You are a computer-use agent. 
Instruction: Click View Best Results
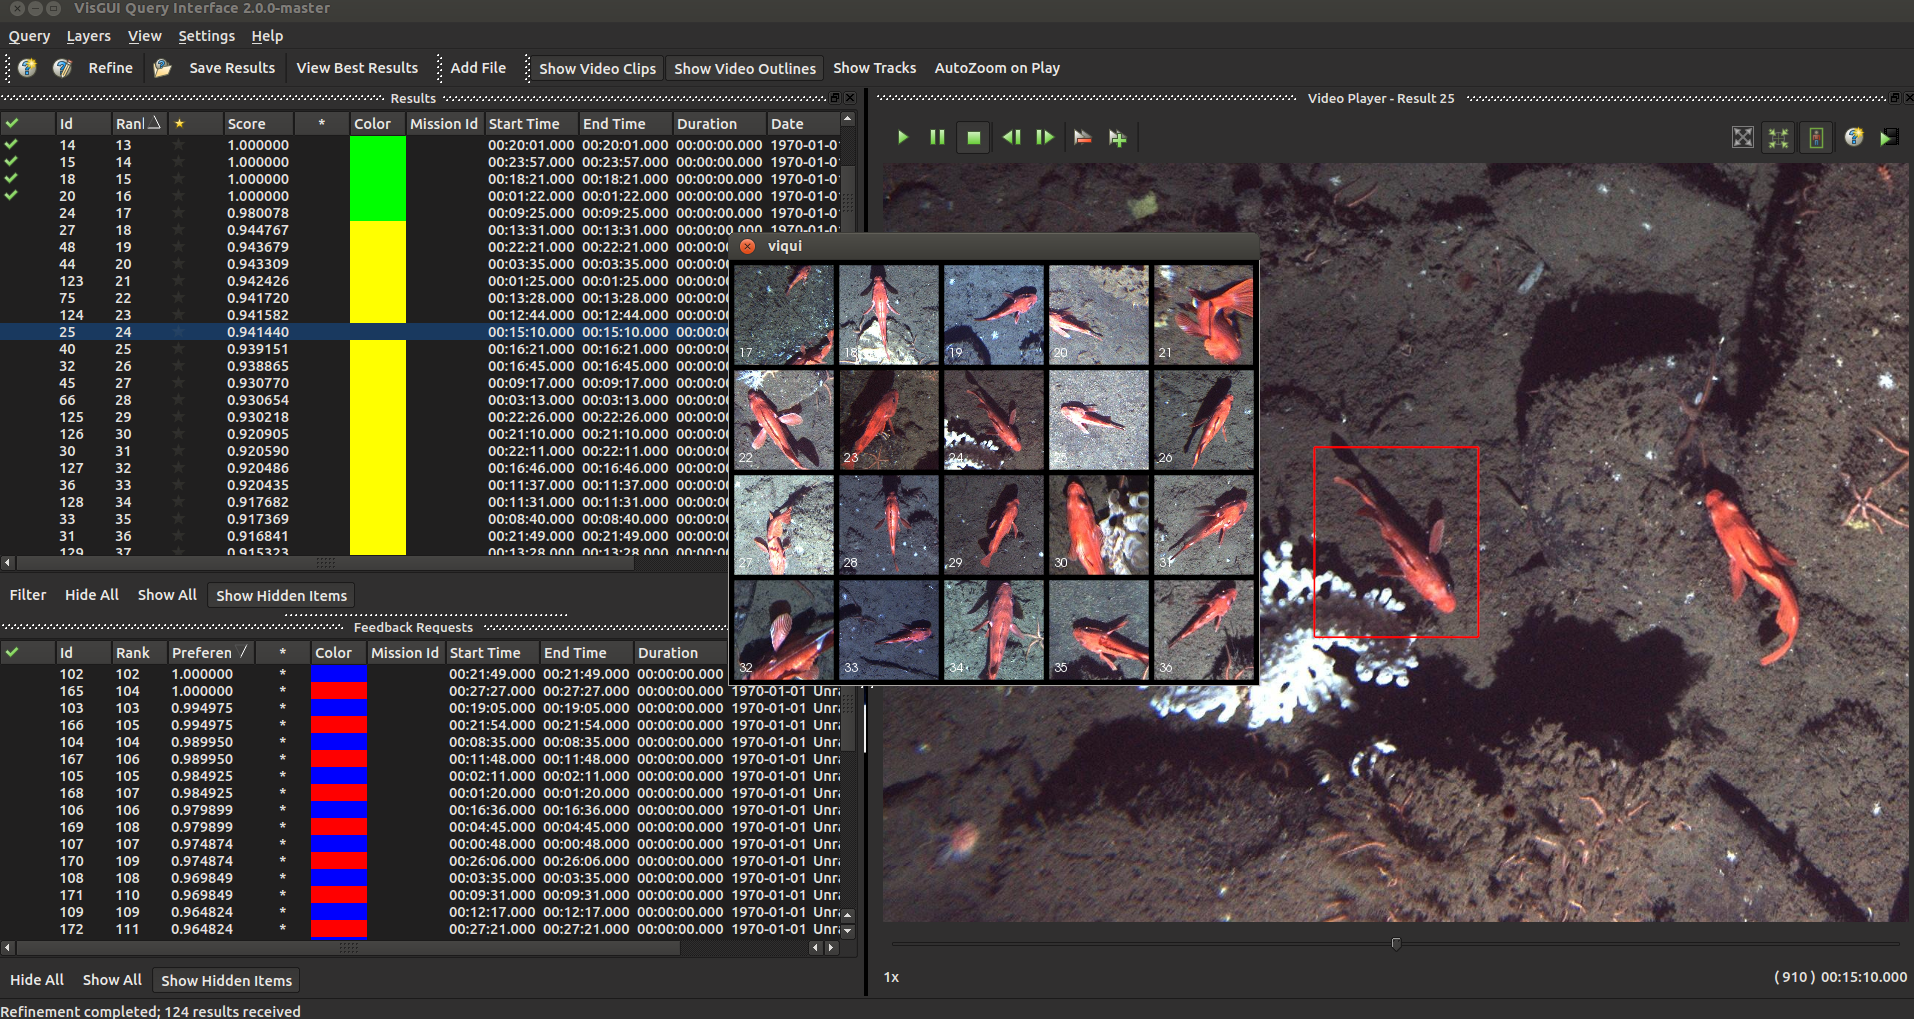point(357,68)
